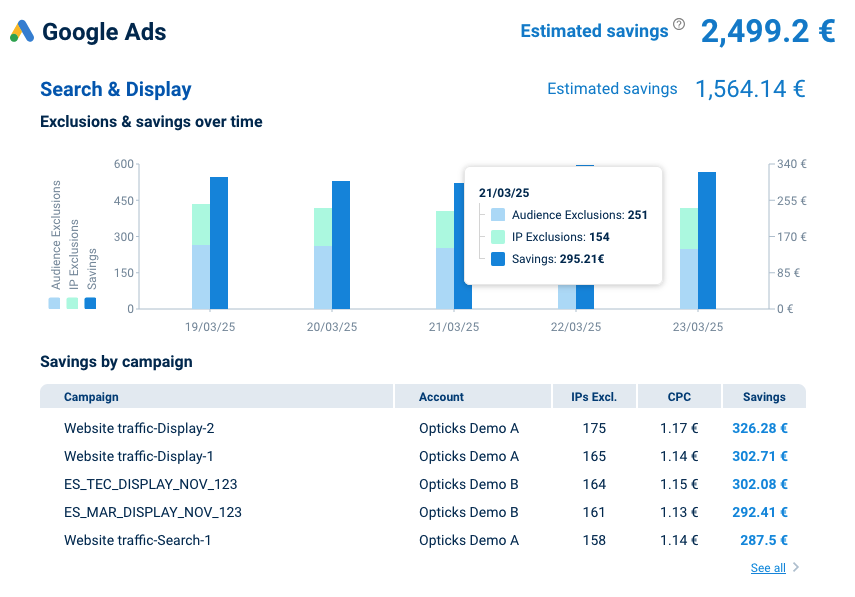Toggle the Savings legend swatch
The image size is (855, 597).
pos(90,303)
